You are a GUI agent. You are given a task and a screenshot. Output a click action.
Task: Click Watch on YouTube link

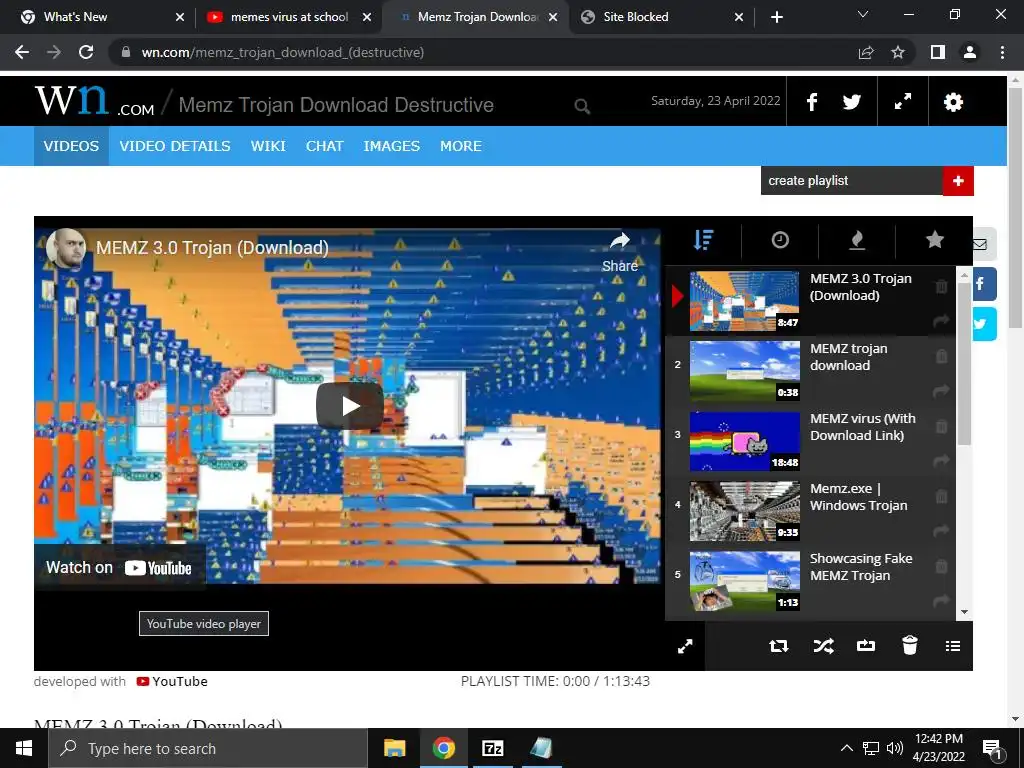[119, 568]
